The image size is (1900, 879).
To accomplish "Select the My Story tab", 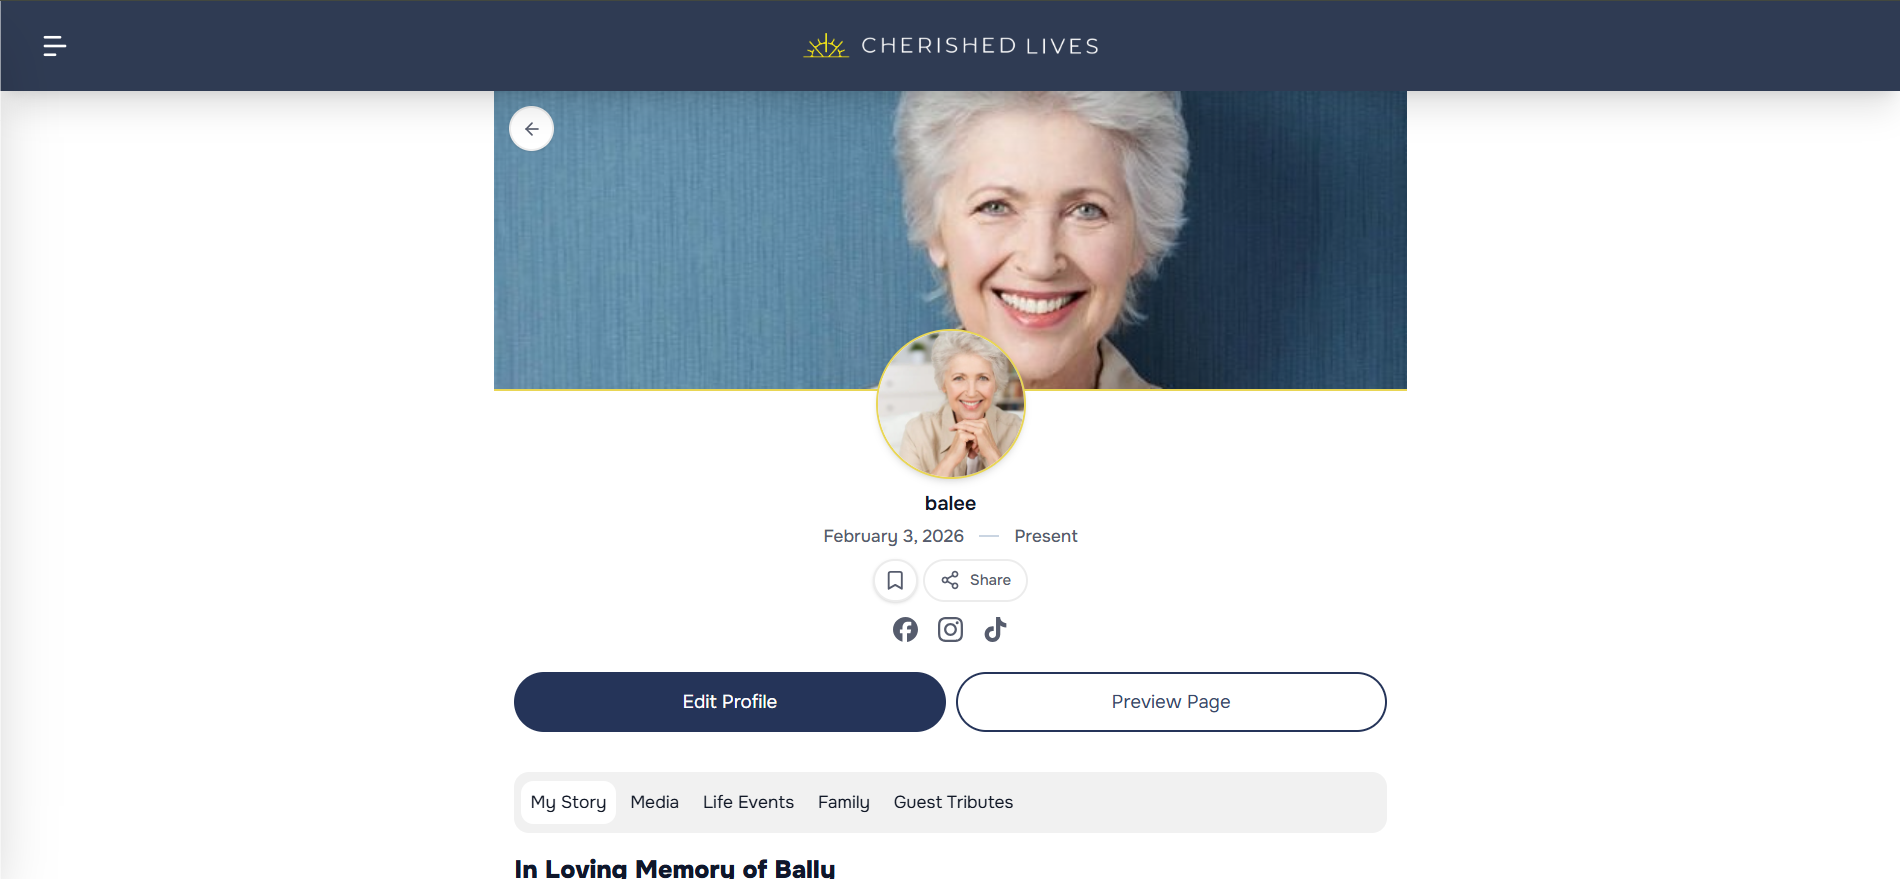I will click(568, 802).
